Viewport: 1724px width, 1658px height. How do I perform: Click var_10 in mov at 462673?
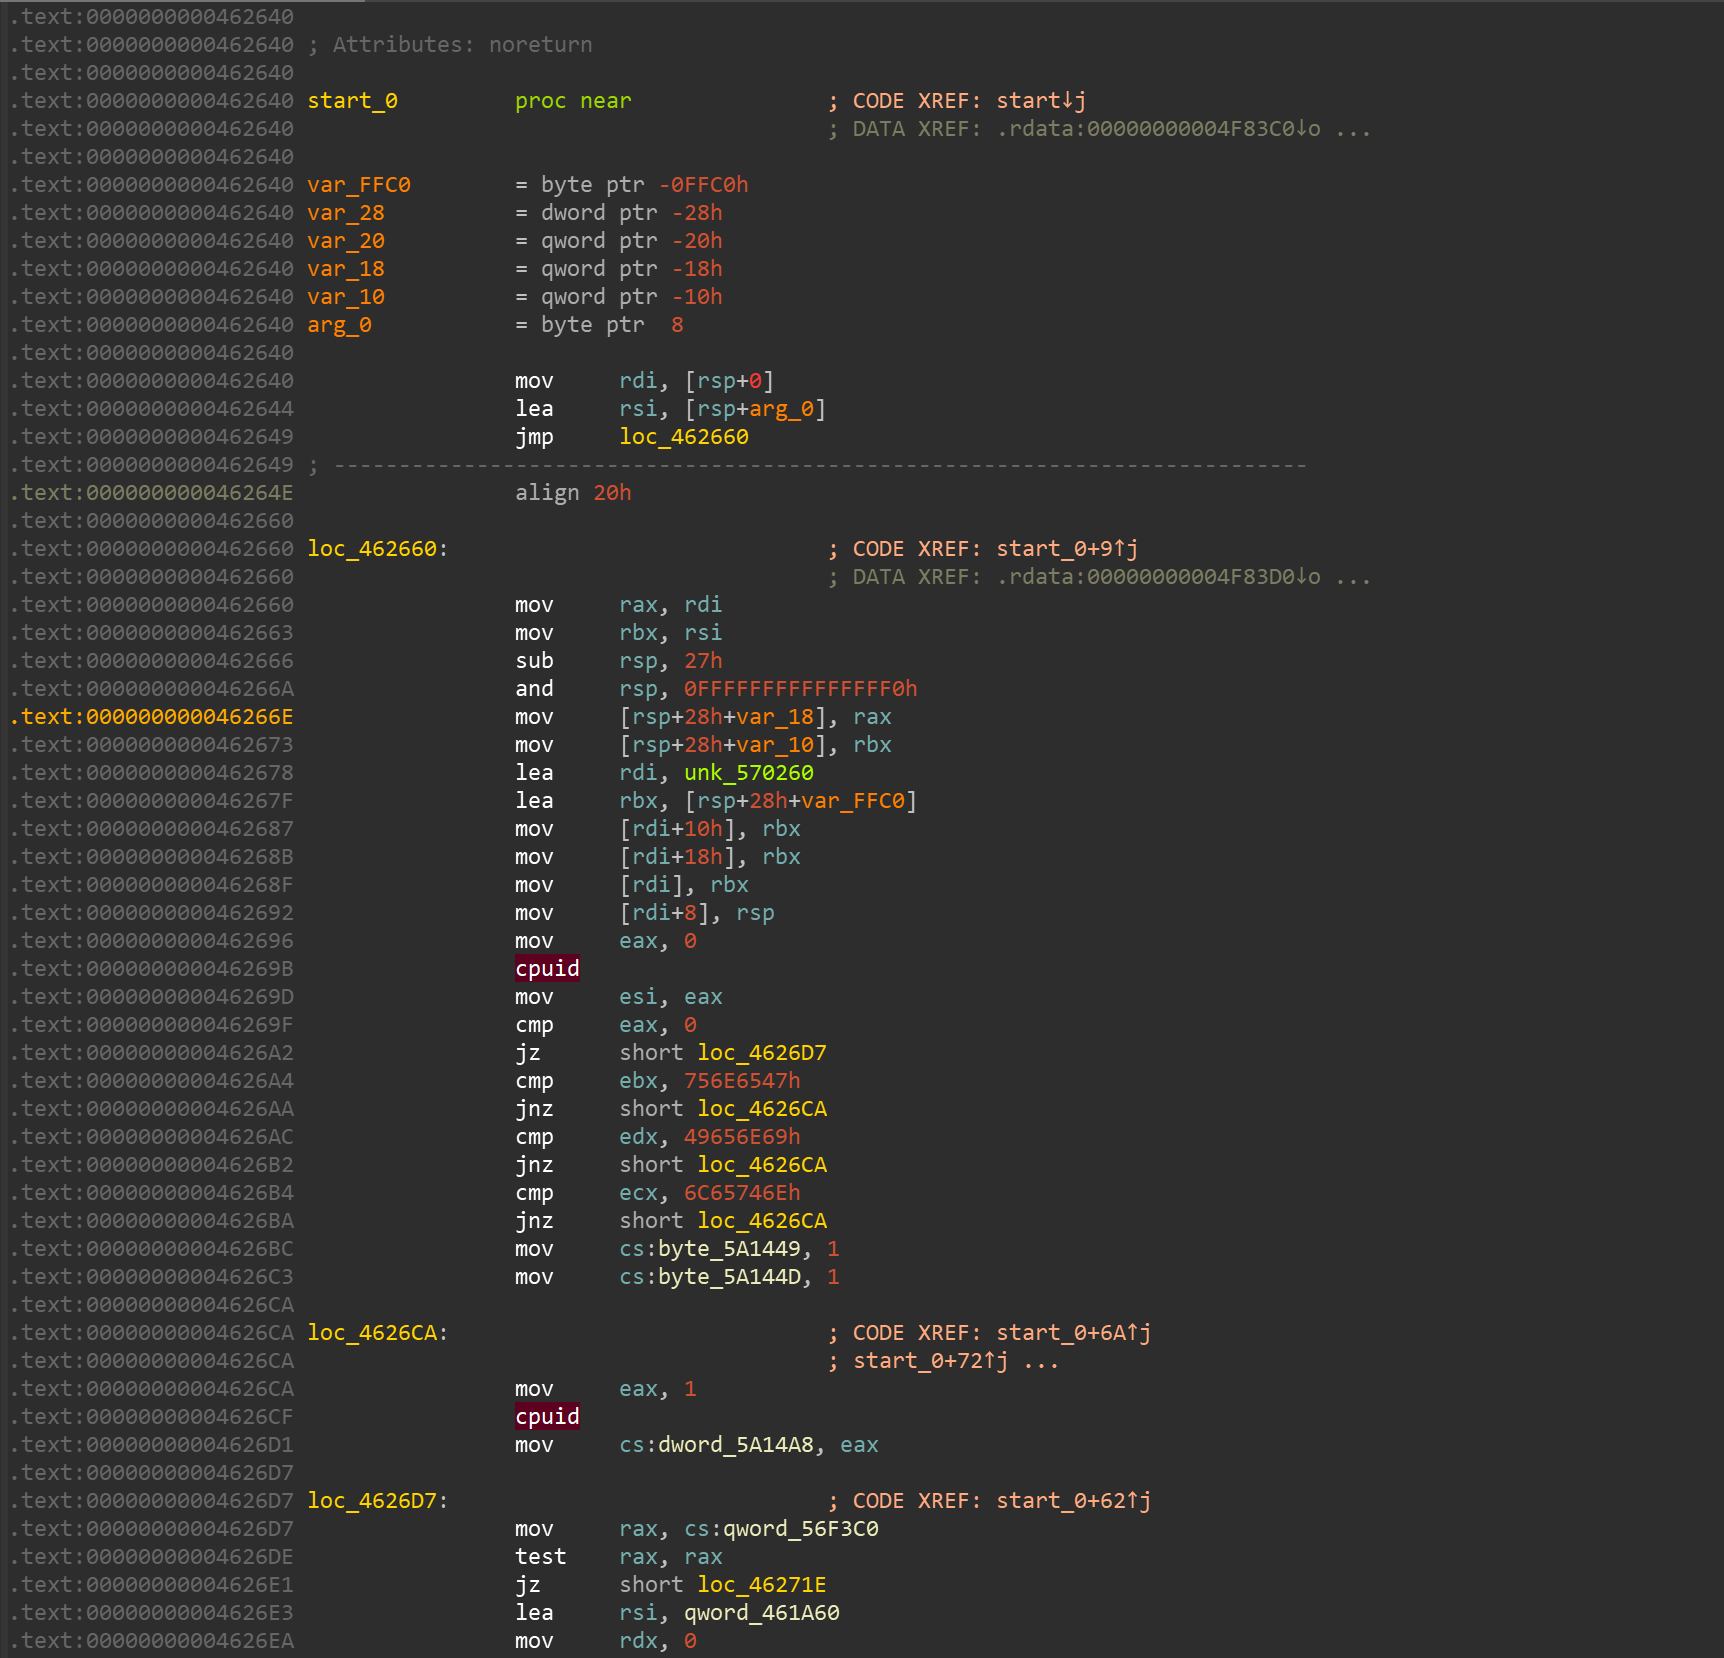point(775,745)
